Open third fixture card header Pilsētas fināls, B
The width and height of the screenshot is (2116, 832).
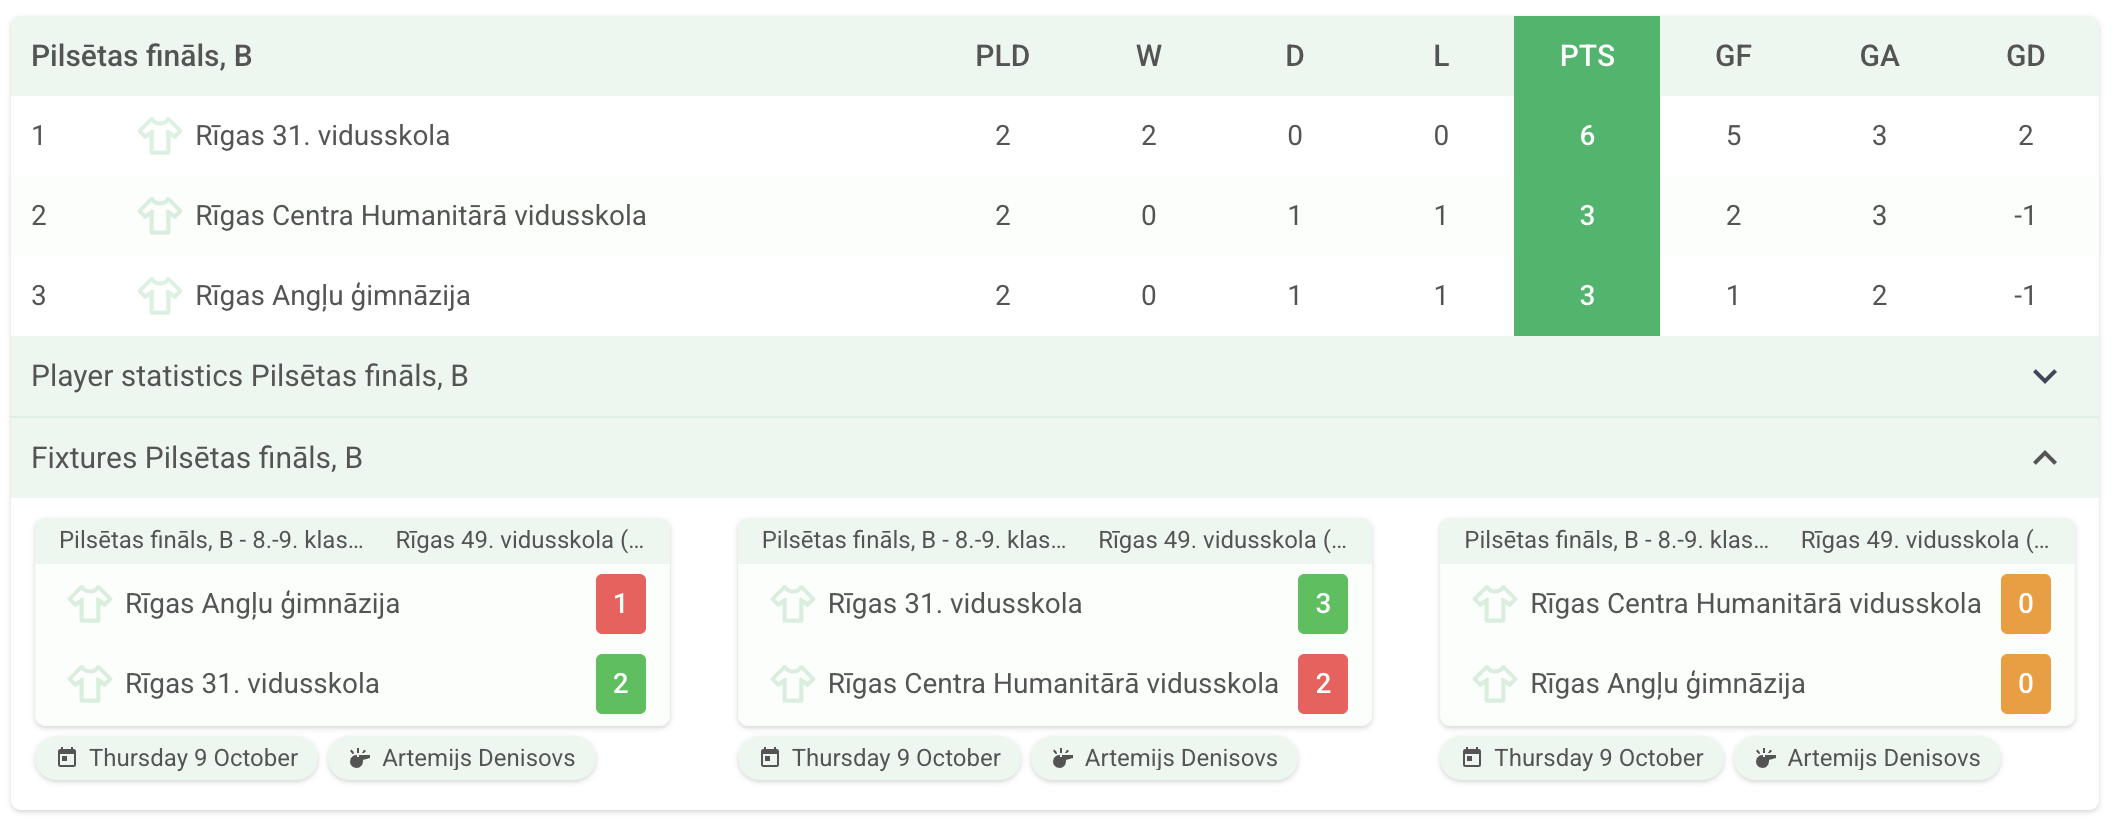[x=1616, y=540]
